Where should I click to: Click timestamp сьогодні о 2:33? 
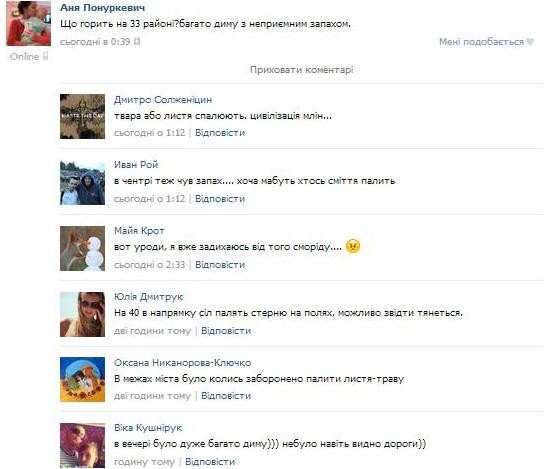150,265
